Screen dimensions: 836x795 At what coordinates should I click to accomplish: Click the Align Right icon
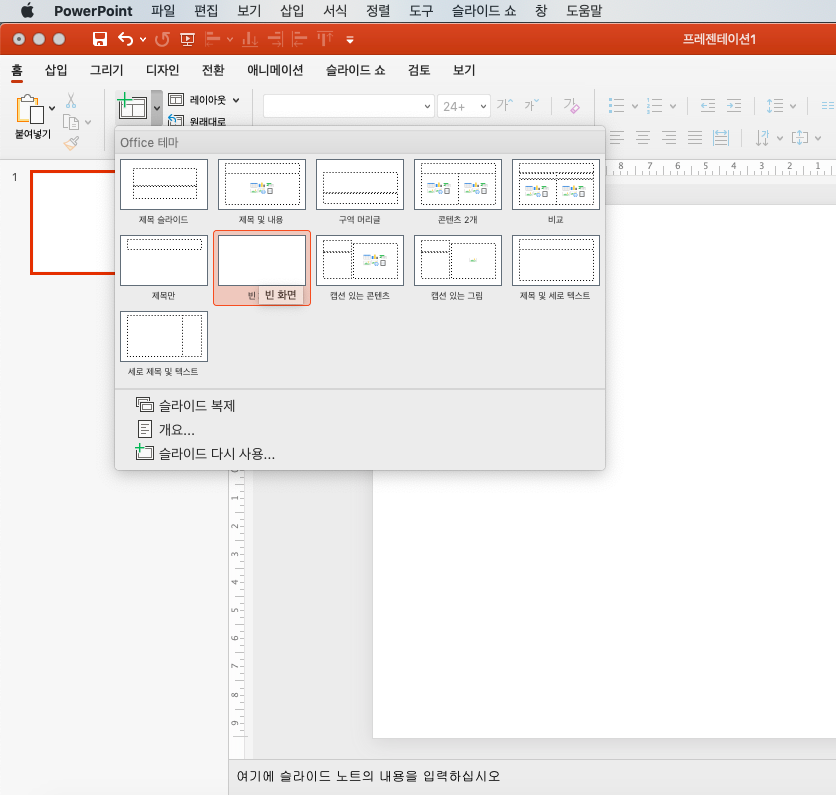(669, 138)
